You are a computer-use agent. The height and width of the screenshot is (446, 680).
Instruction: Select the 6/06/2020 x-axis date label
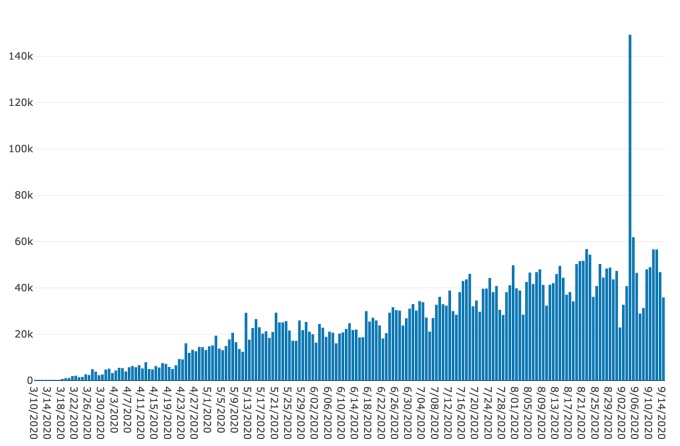coord(328,413)
